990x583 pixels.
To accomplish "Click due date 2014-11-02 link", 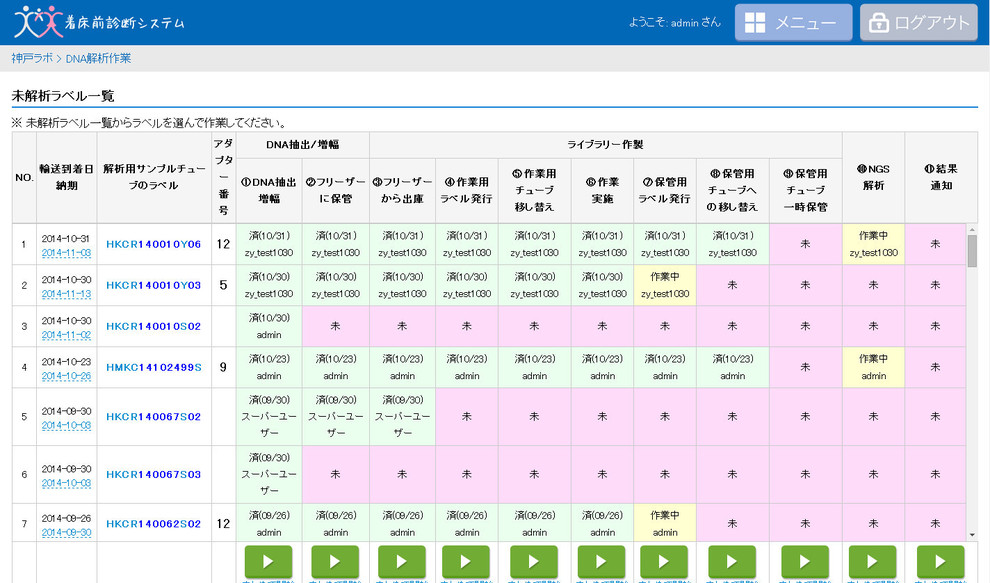I will [66, 335].
